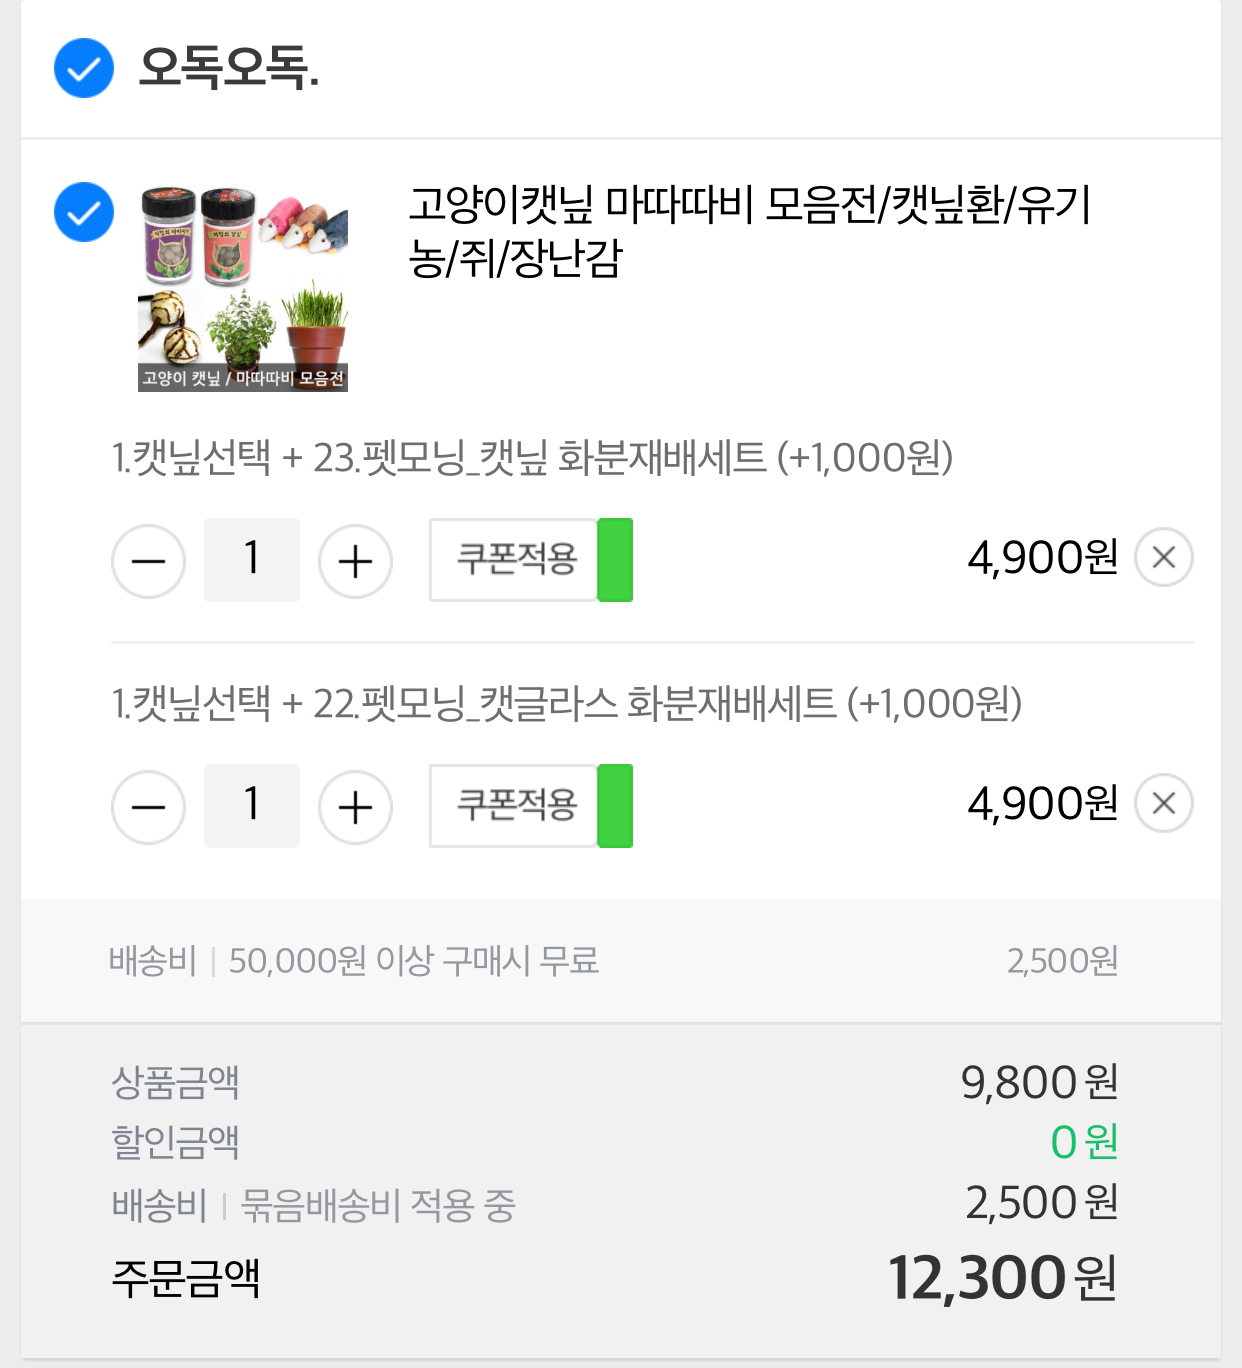Image resolution: width=1242 pixels, height=1368 pixels.
Task: Apply coupon to 캣글라스 화분재배세트 option
Action: coord(515,806)
